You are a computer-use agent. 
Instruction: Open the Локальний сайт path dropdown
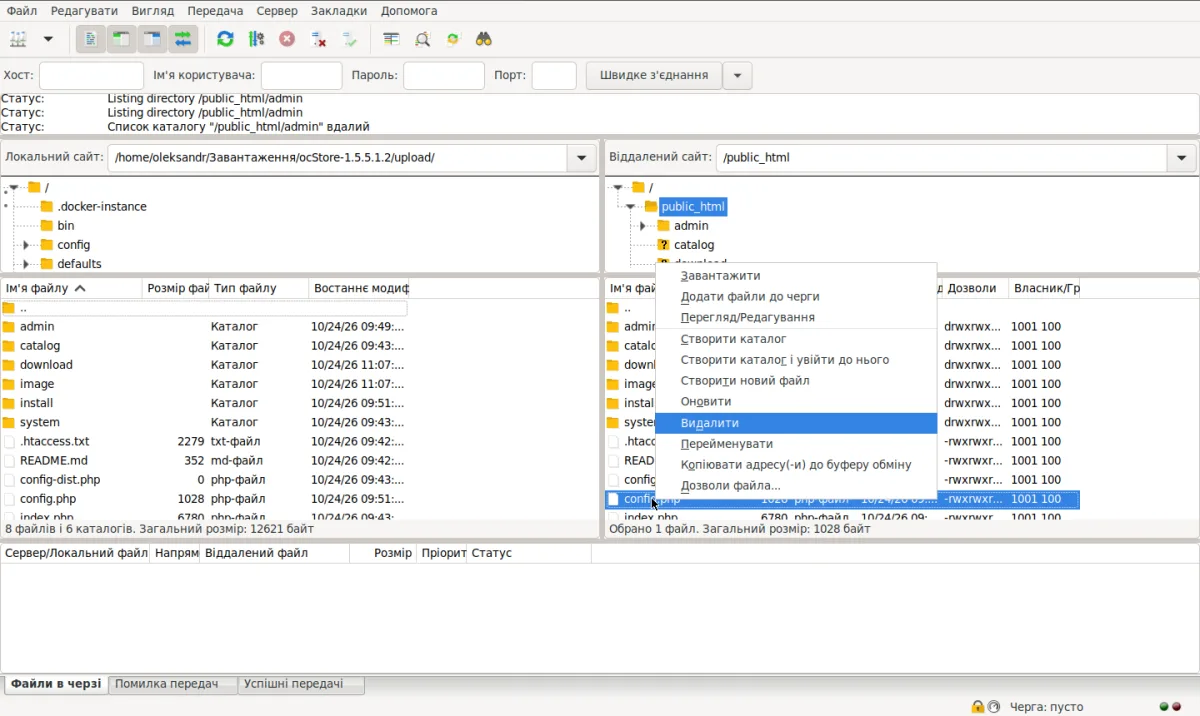pyautogui.click(x=582, y=158)
